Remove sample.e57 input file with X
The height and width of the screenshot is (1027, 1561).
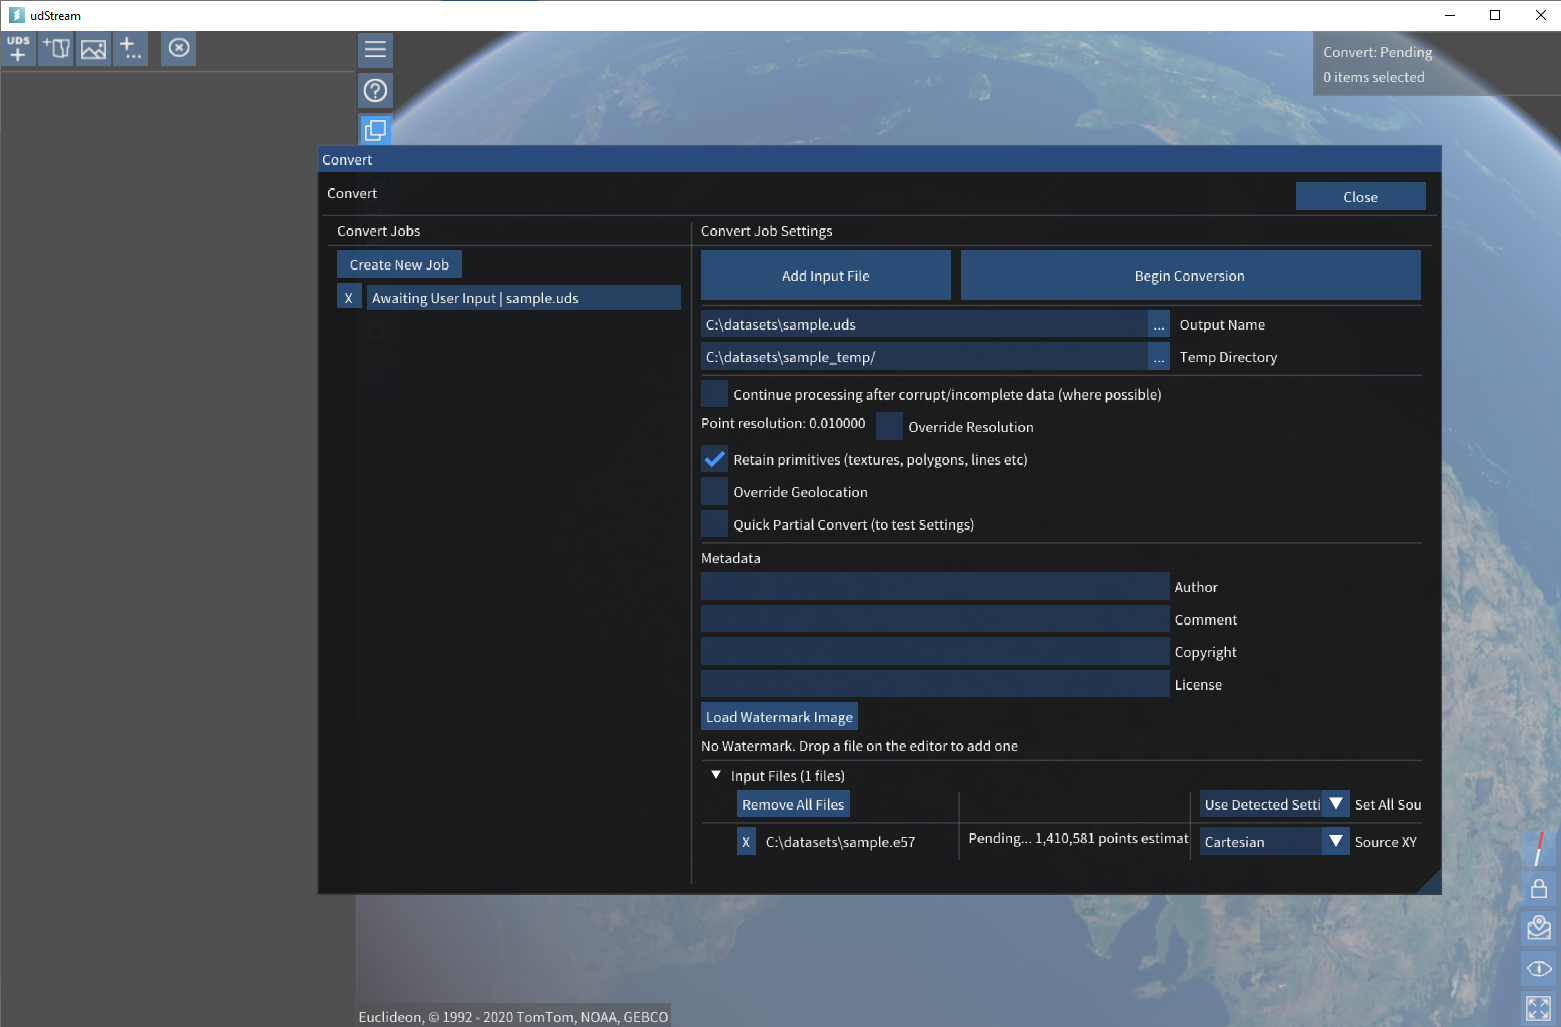tap(746, 842)
